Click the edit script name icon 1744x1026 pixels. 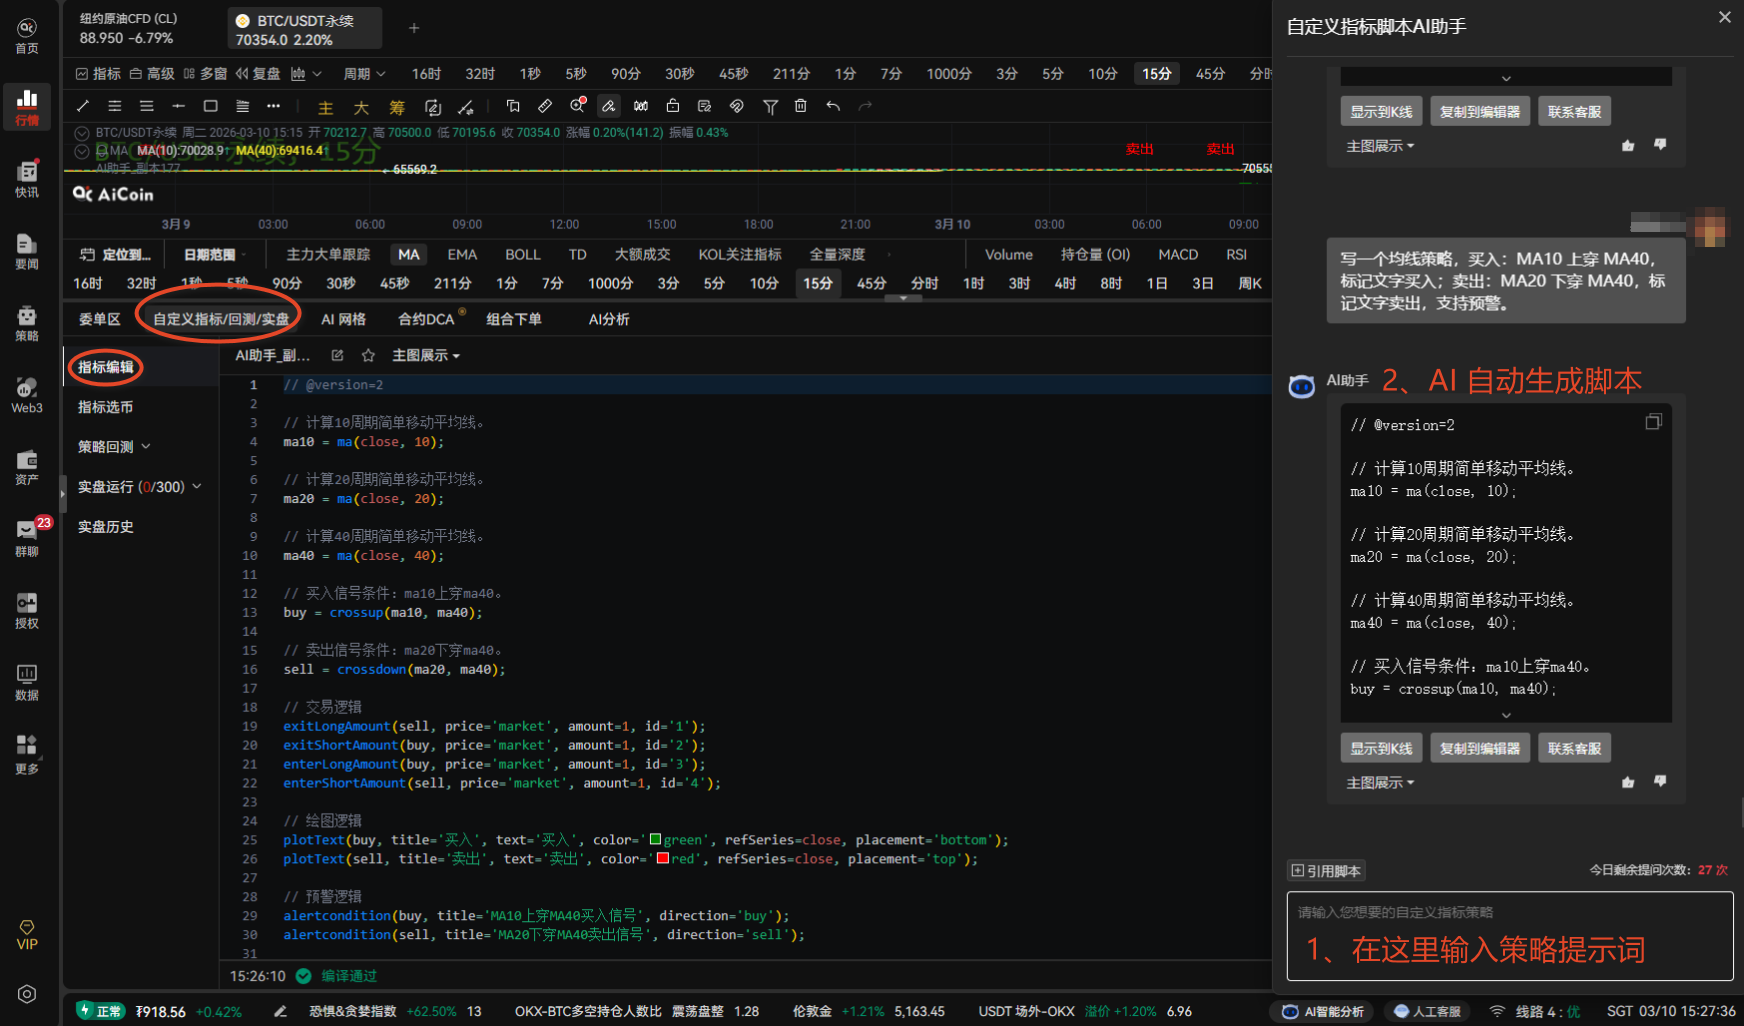[337, 356]
